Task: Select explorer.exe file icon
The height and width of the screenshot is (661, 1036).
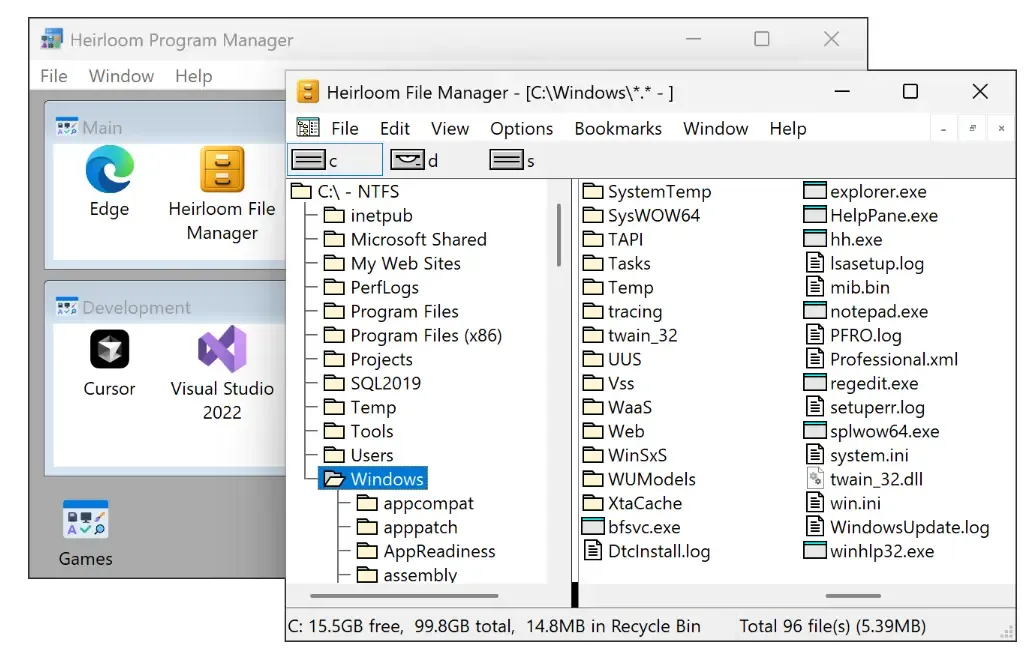Action: (815, 191)
